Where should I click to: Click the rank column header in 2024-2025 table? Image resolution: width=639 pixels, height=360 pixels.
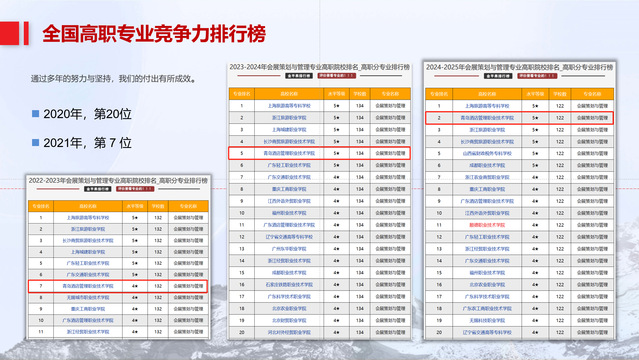pos(439,94)
